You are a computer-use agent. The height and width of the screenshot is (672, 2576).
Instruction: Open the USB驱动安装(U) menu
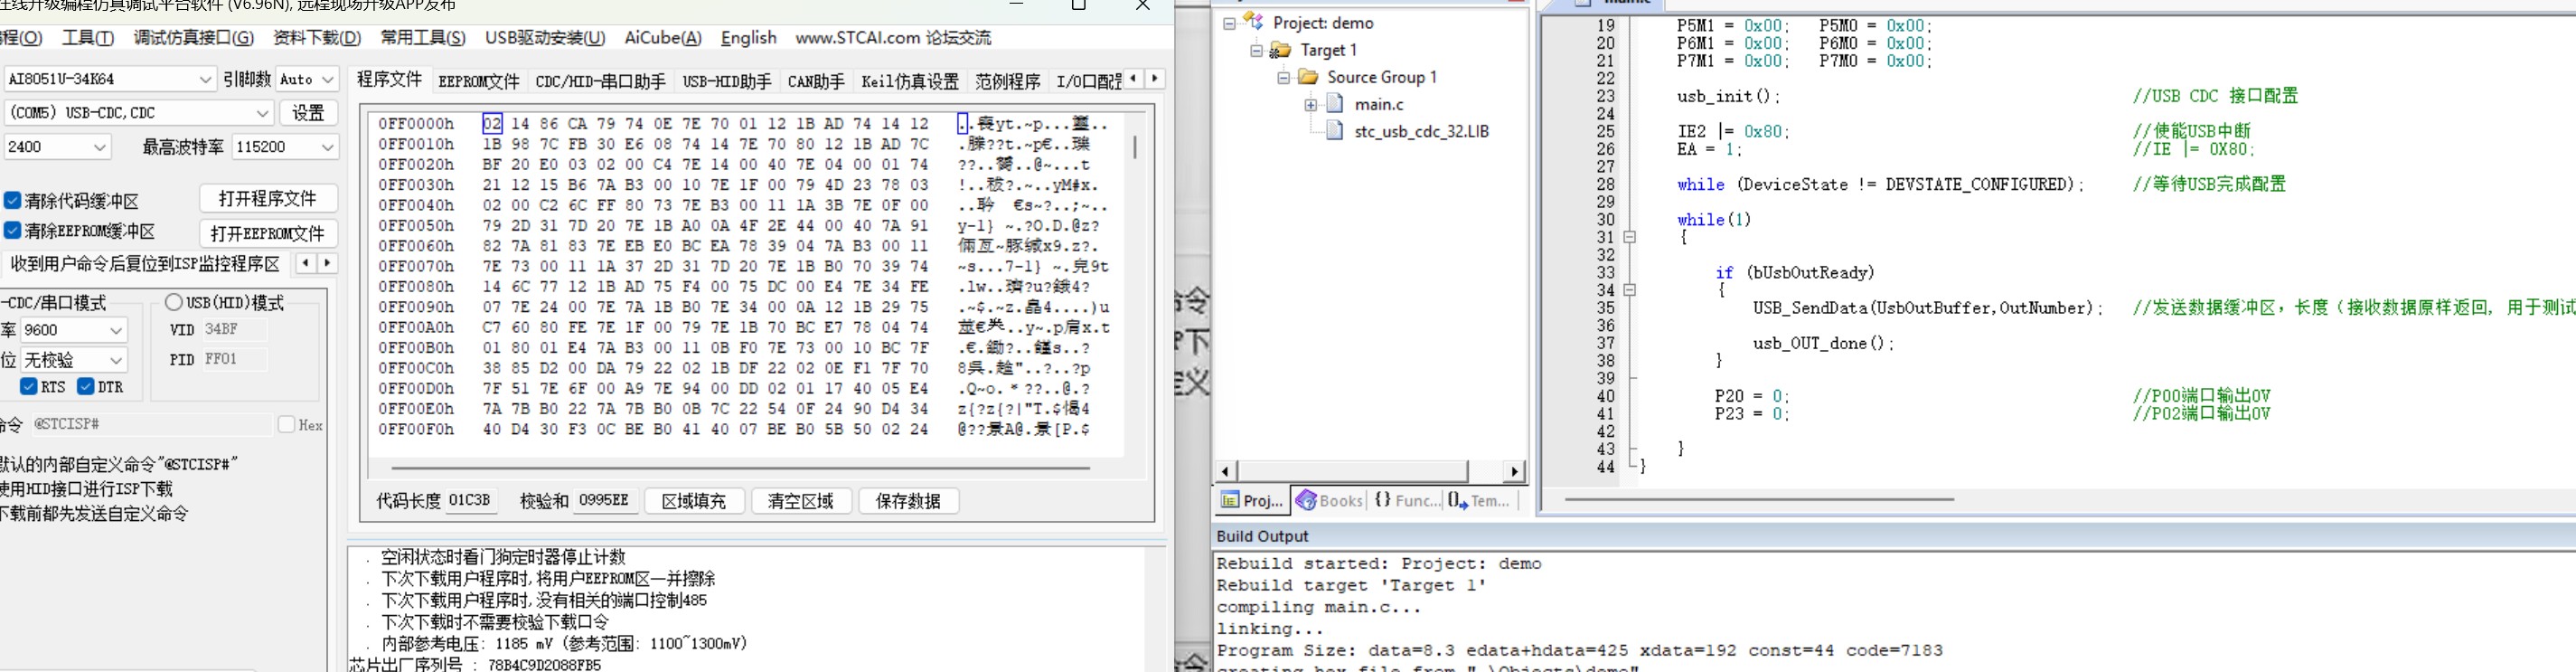(x=545, y=38)
